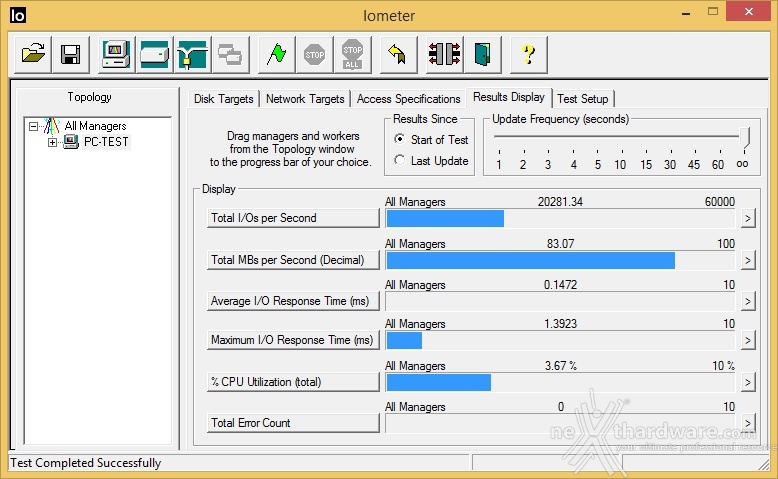Click Total Error Count button

(x=293, y=423)
